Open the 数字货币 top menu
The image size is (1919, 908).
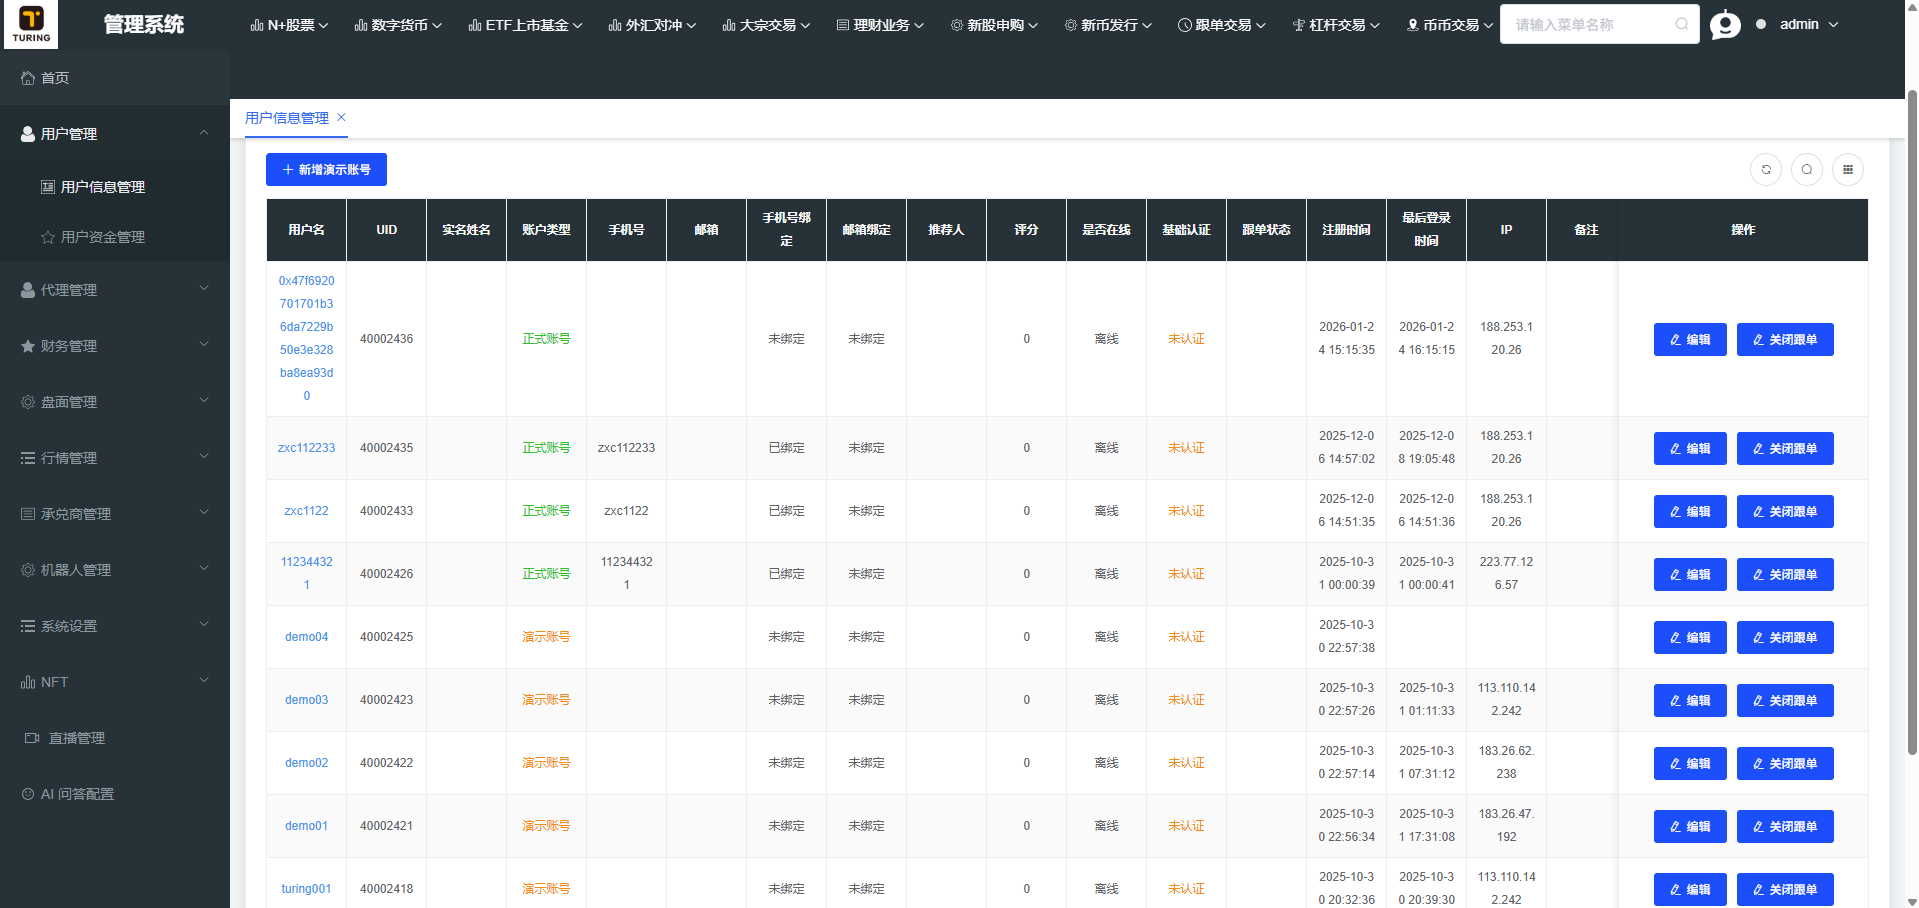tap(398, 25)
